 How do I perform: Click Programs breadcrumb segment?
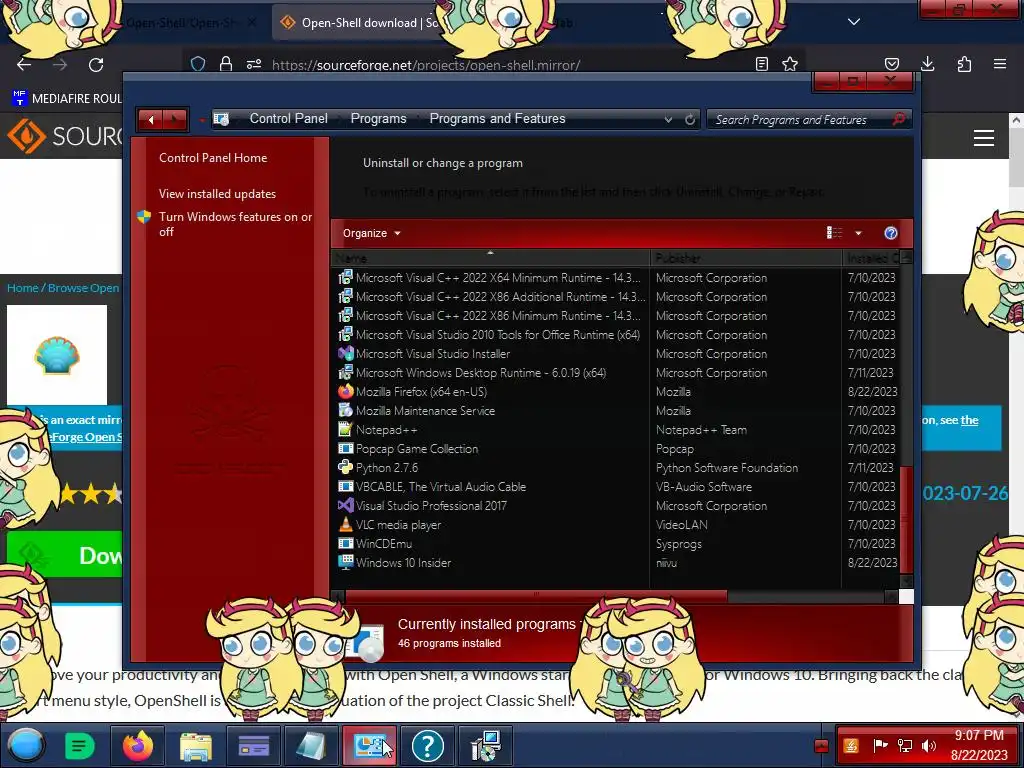378,118
